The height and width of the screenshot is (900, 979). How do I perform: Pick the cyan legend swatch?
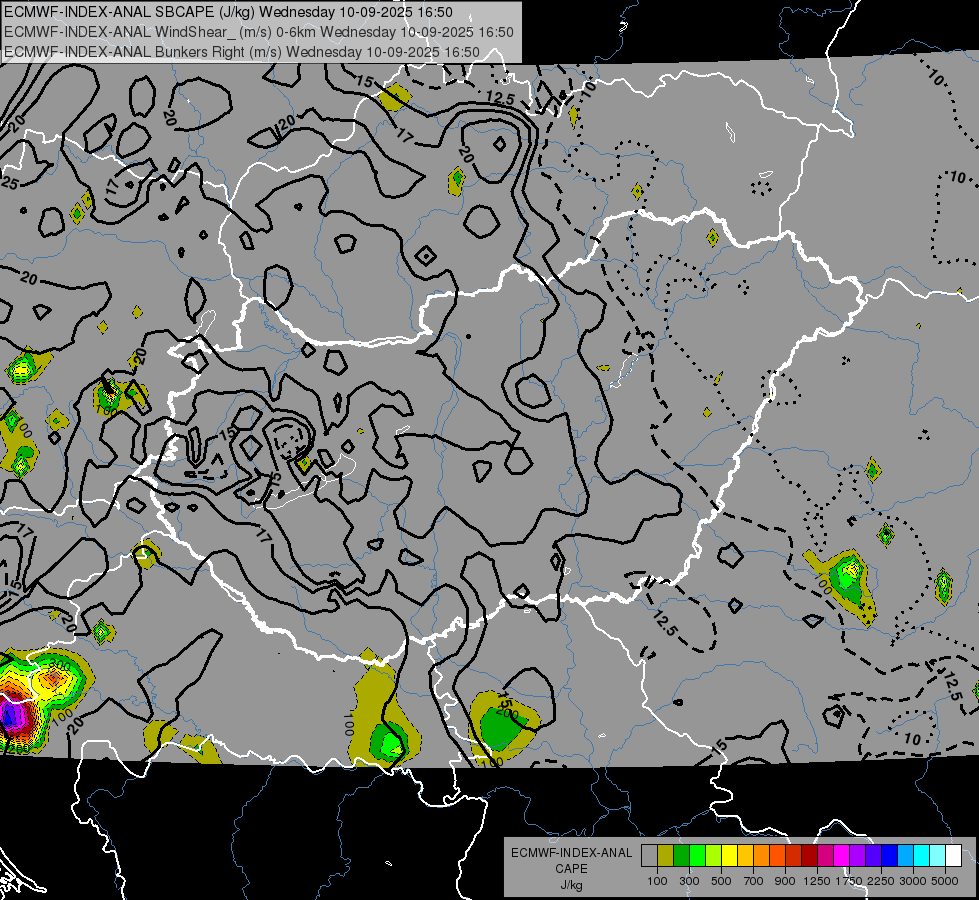[922, 856]
